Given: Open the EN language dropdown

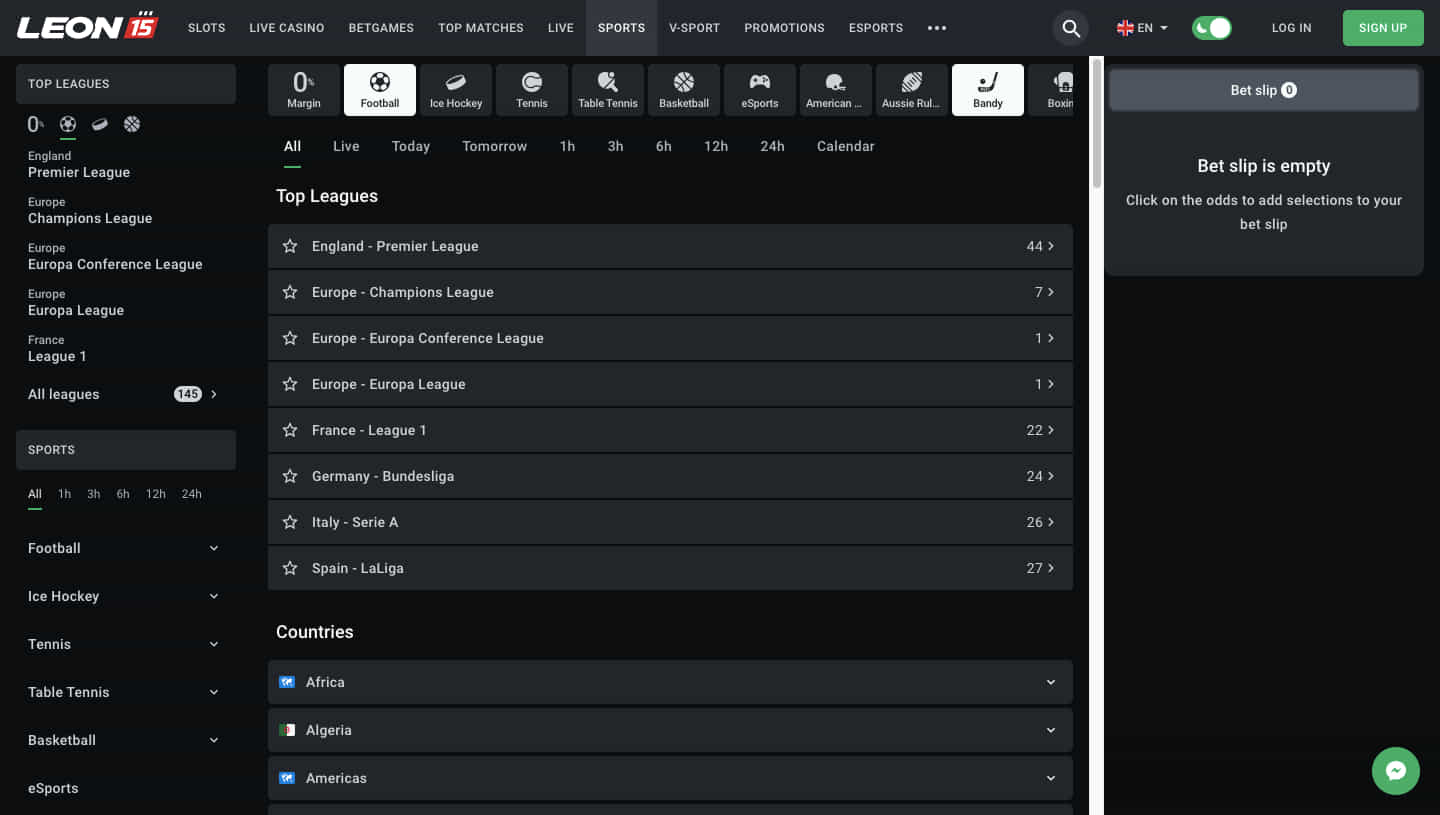Looking at the screenshot, I should (x=1142, y=28).
